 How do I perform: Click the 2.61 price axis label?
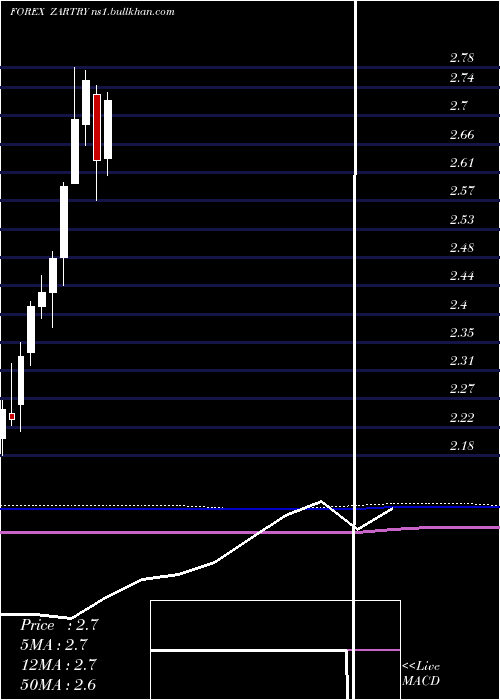coord(462,162)
